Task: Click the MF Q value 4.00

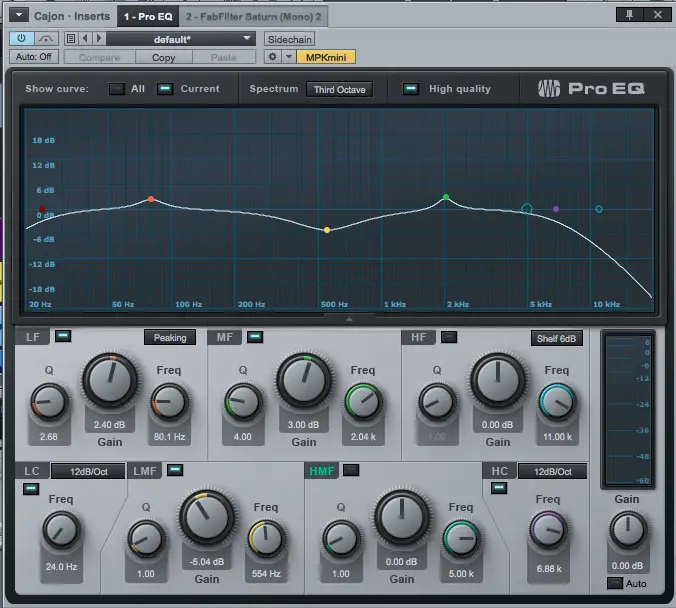Action: (242, 437)
